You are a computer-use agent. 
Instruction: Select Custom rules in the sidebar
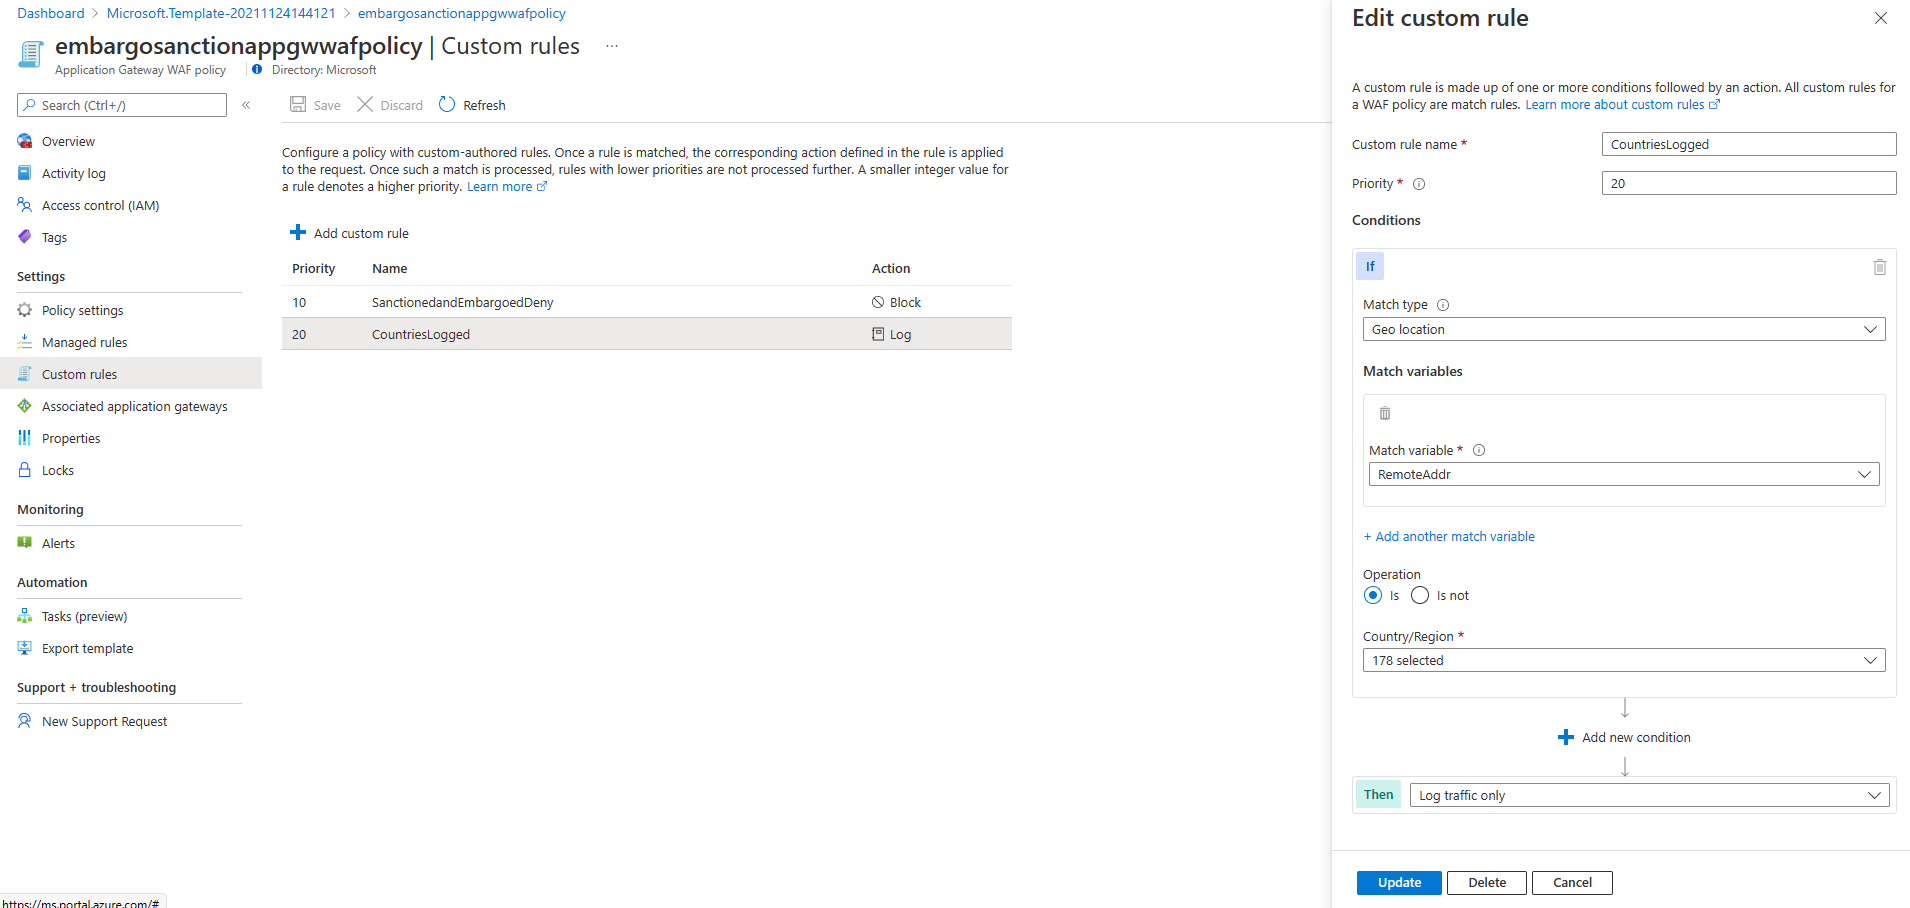(78, 373)
